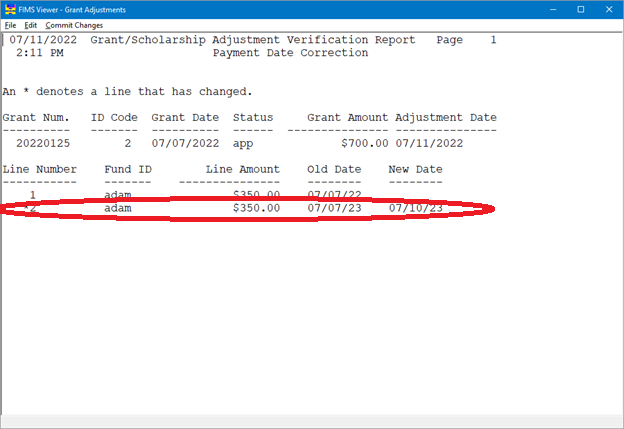This screenshot has width=624, height=429.
Task: Click grant date 07/07/2022
Action: [185, 143]
